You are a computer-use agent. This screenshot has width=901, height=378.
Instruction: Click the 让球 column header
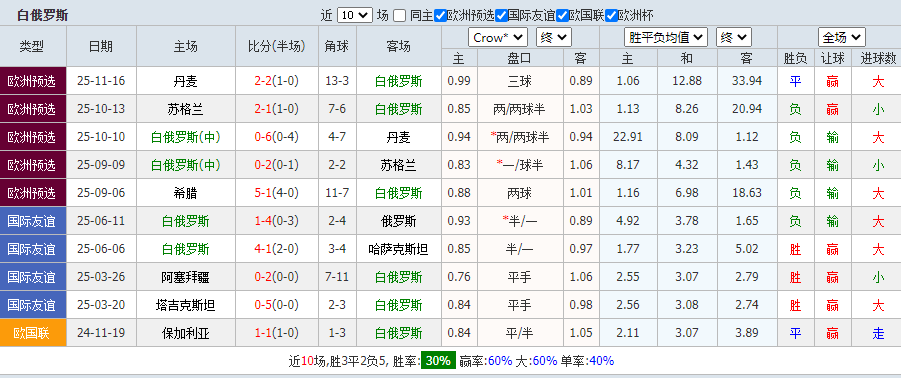click(832, 58)
